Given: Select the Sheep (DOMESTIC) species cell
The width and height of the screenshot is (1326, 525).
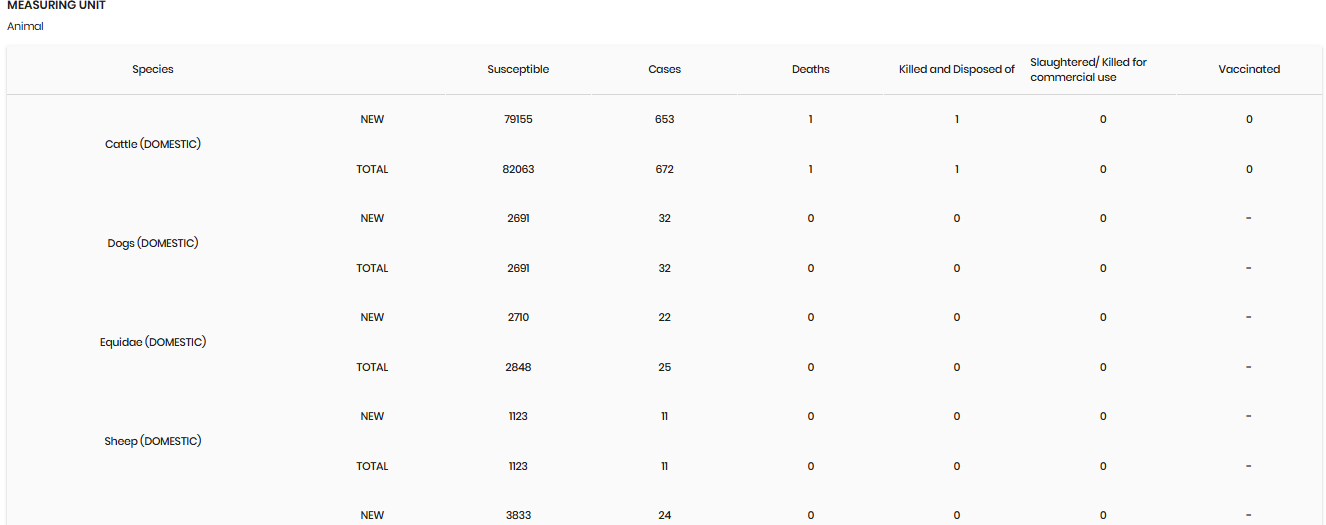Looking at the screenshot, I should tap(153, 441).
